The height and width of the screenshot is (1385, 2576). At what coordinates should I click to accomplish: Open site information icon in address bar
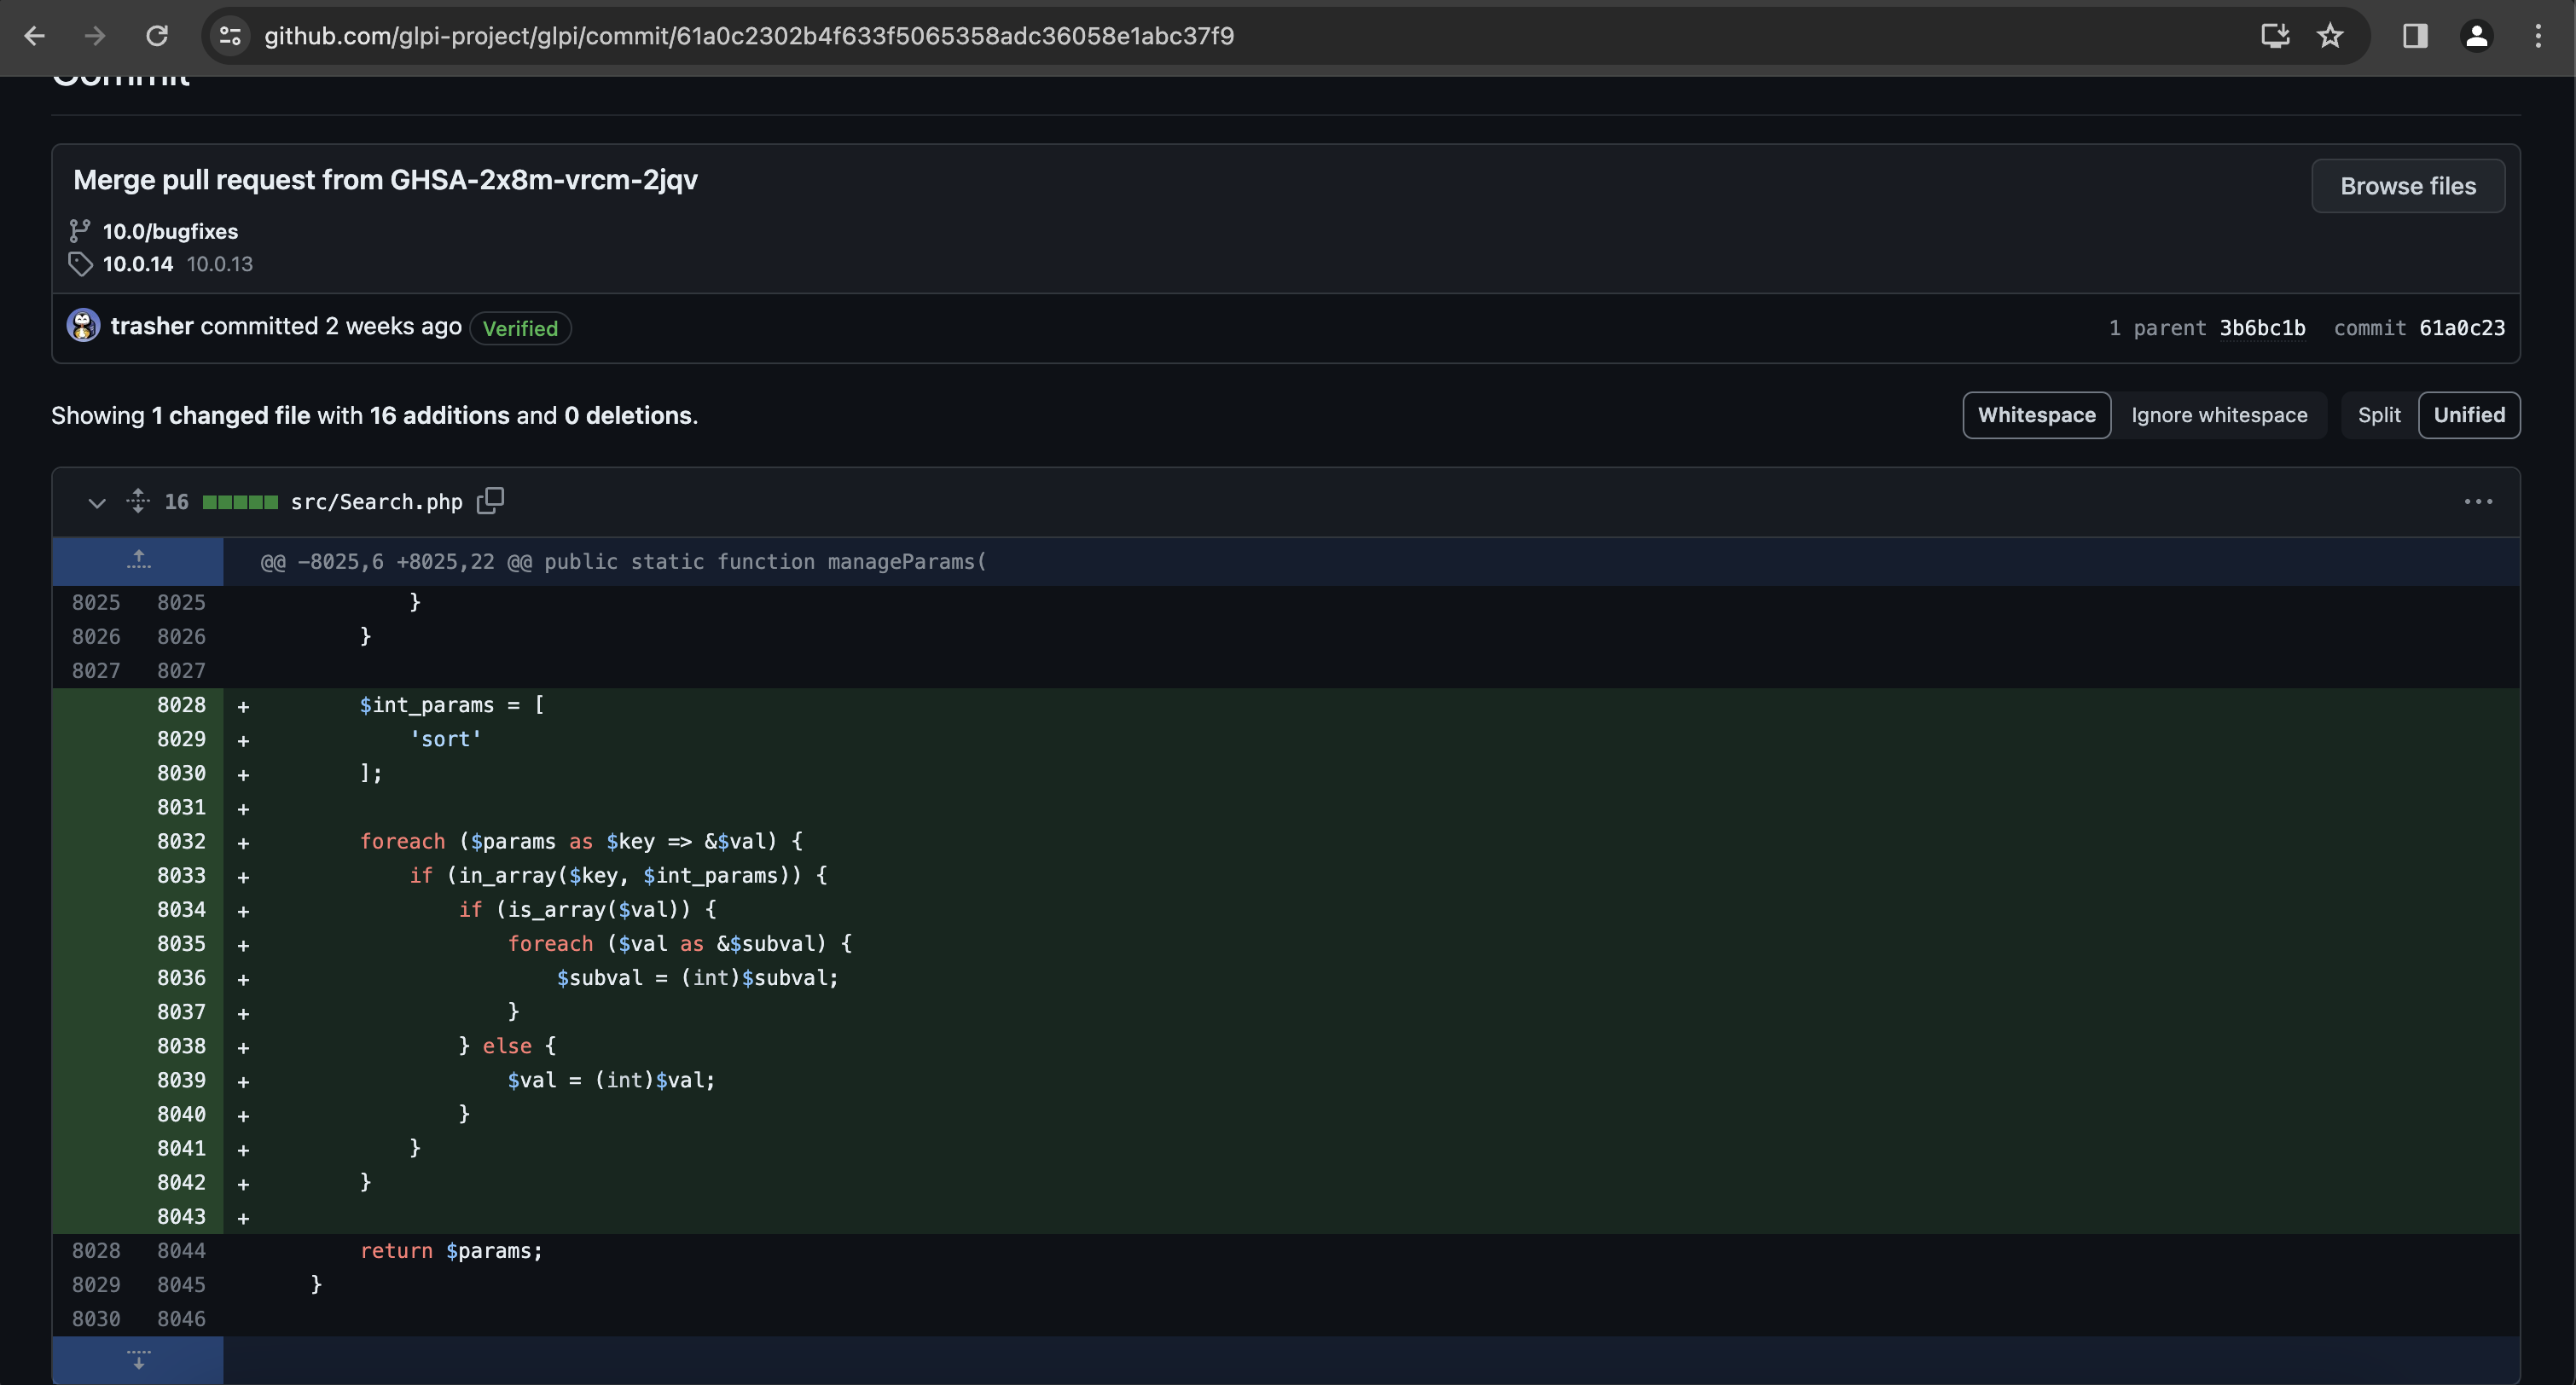tap(230, 36)
